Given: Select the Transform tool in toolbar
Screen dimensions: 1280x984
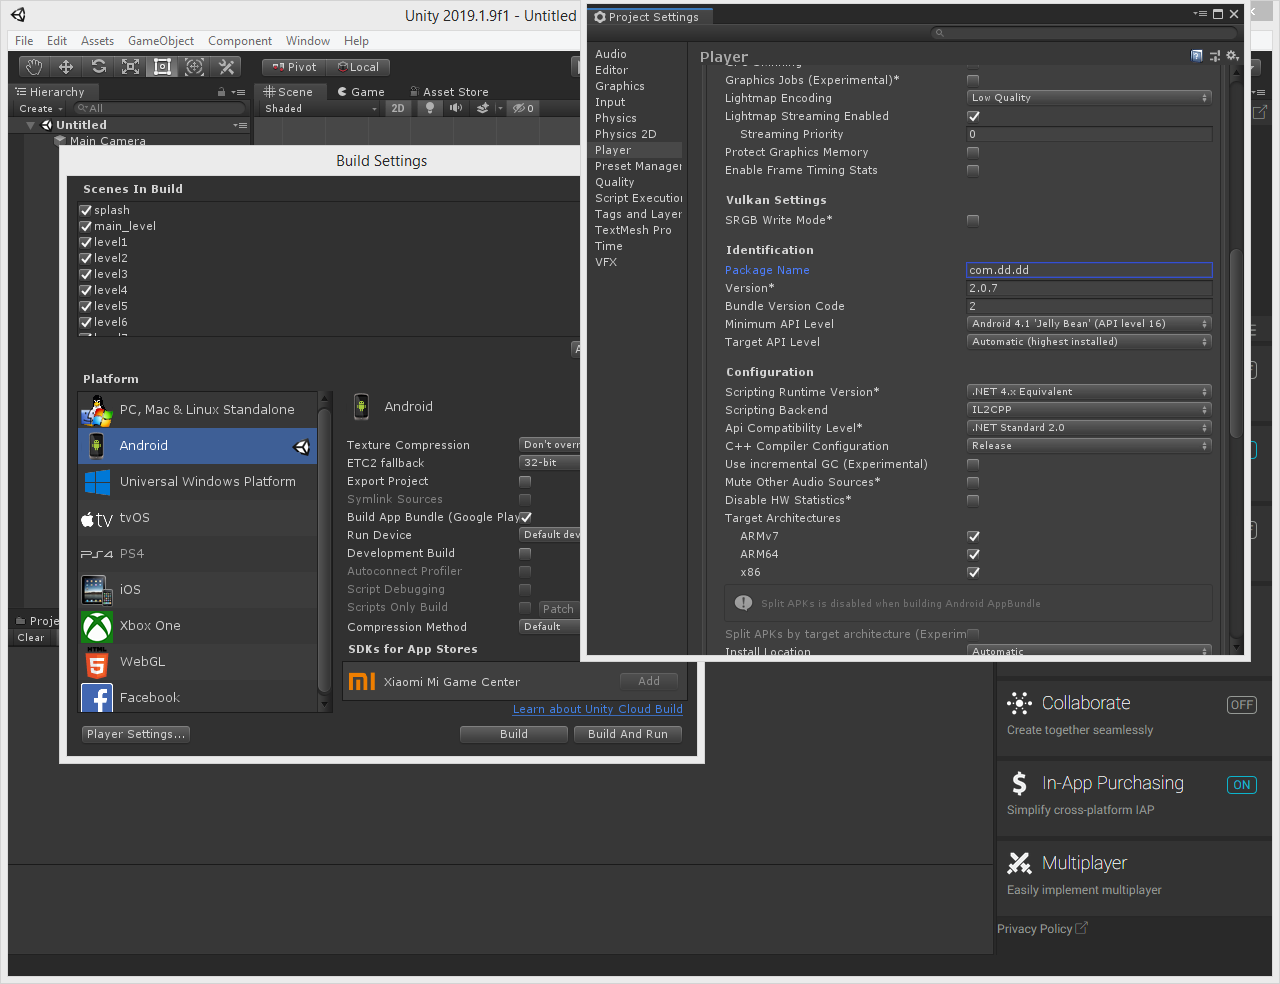Looking at the screenshot, I should point(194,67).
